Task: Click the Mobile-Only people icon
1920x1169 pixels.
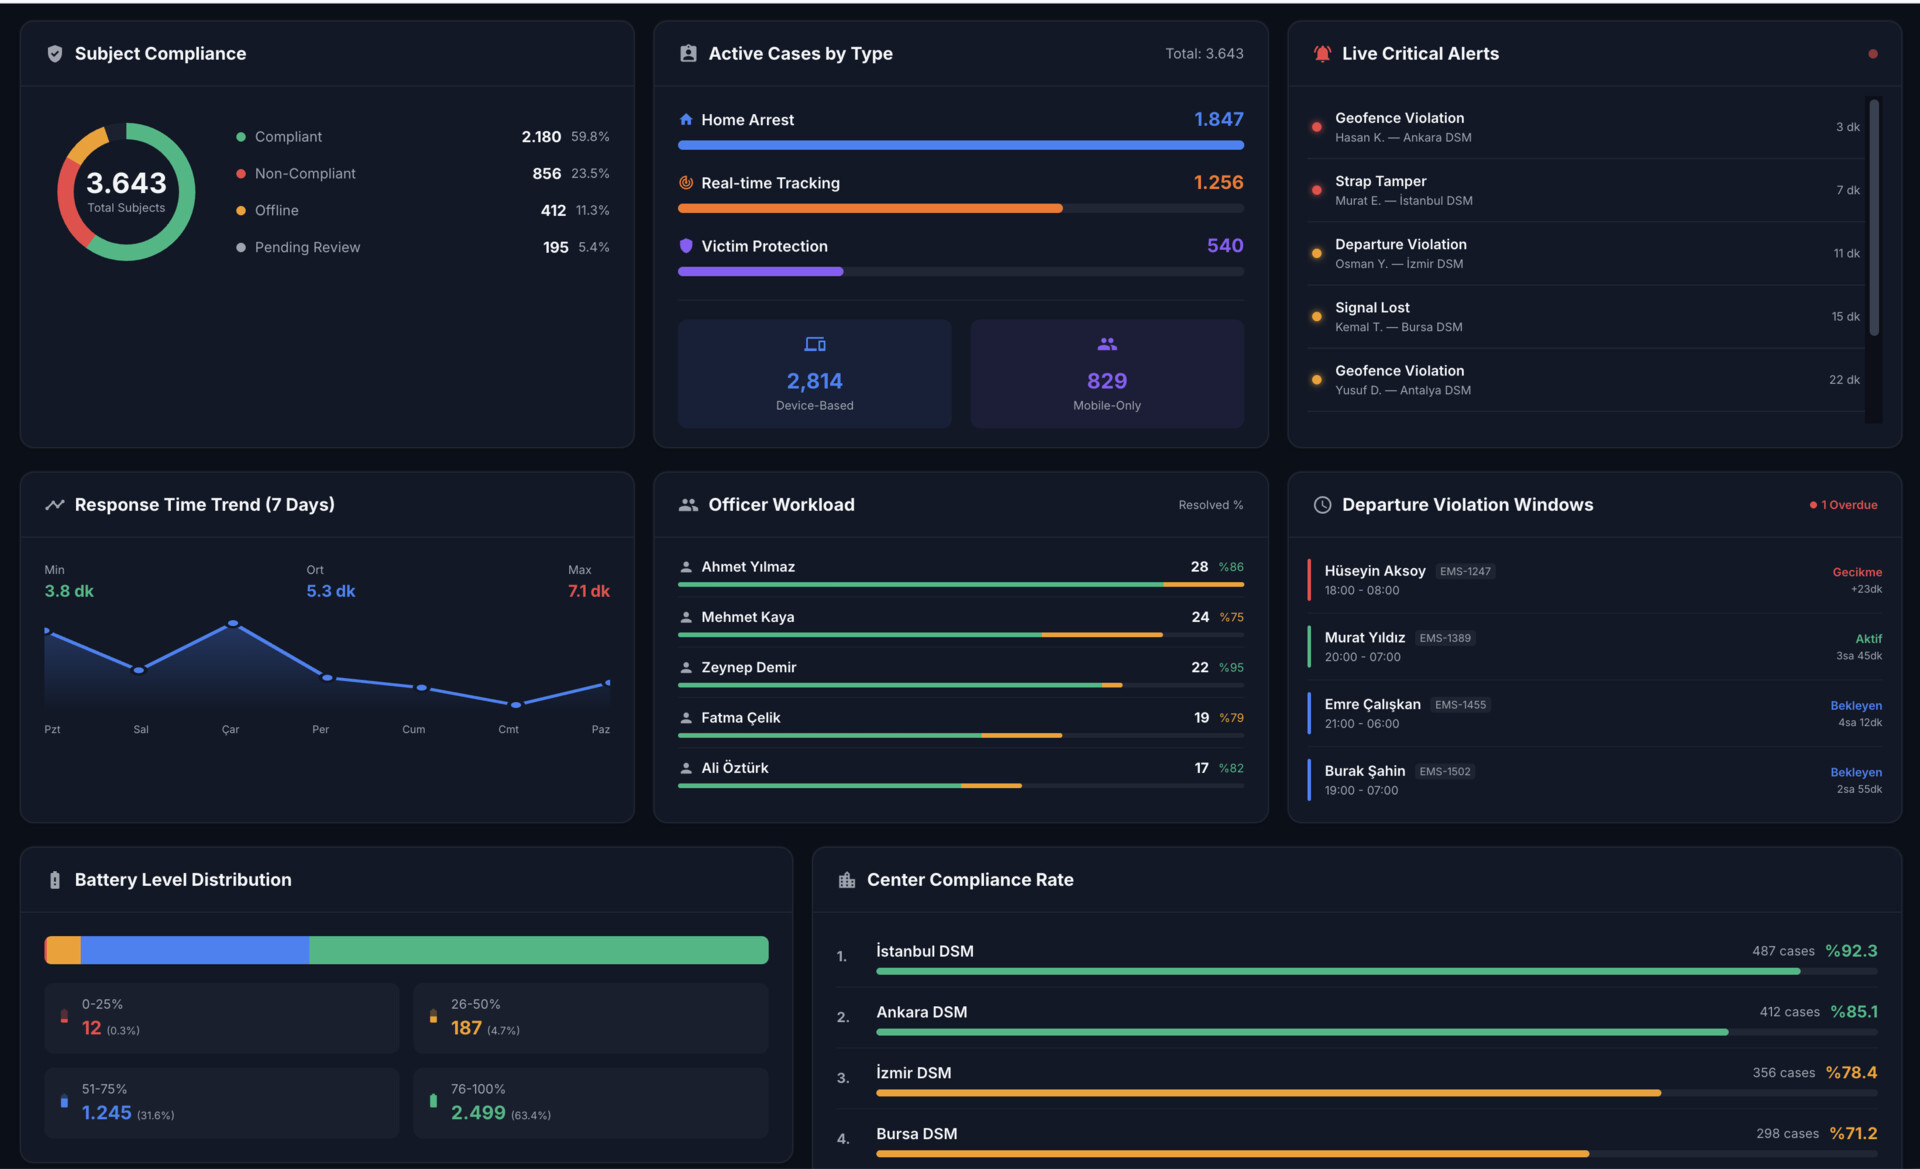Action: (x=1107, y=344)
